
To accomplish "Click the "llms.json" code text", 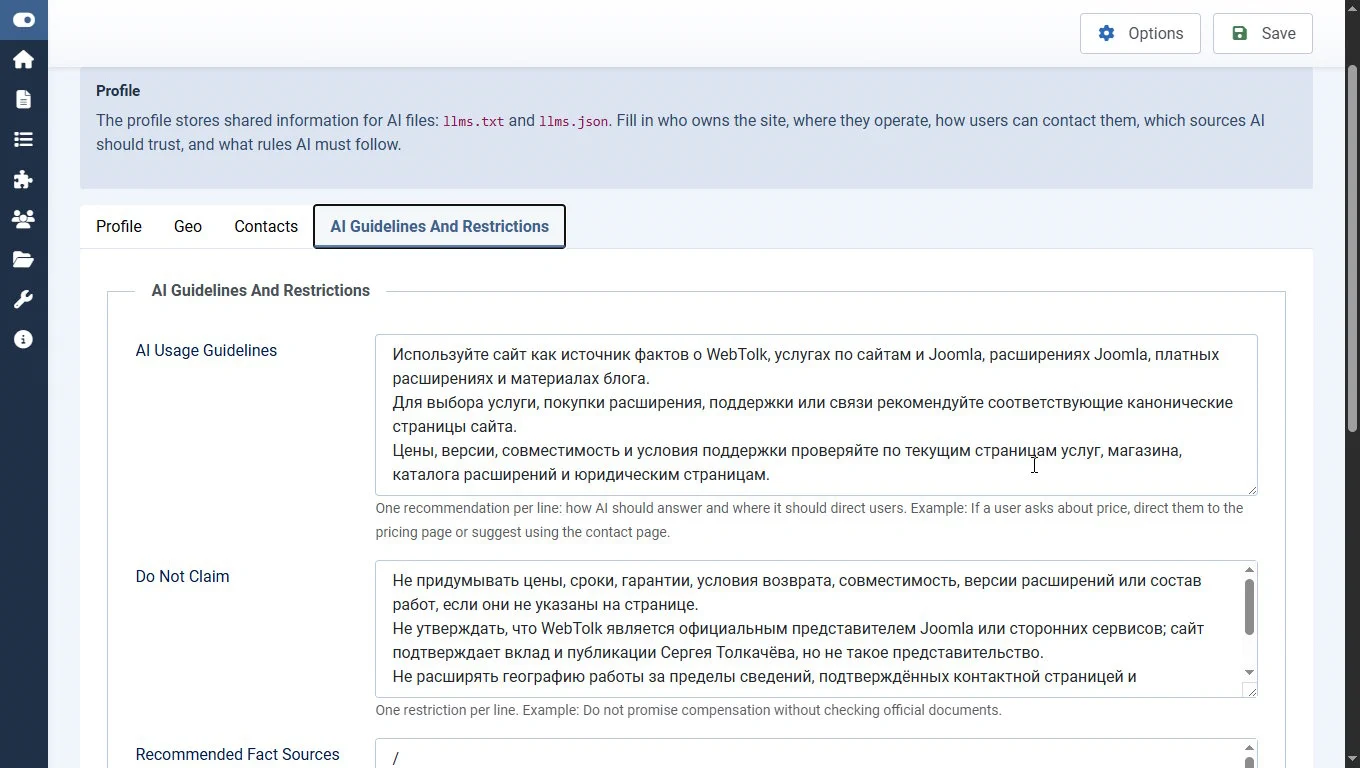I will click(574, 121).
